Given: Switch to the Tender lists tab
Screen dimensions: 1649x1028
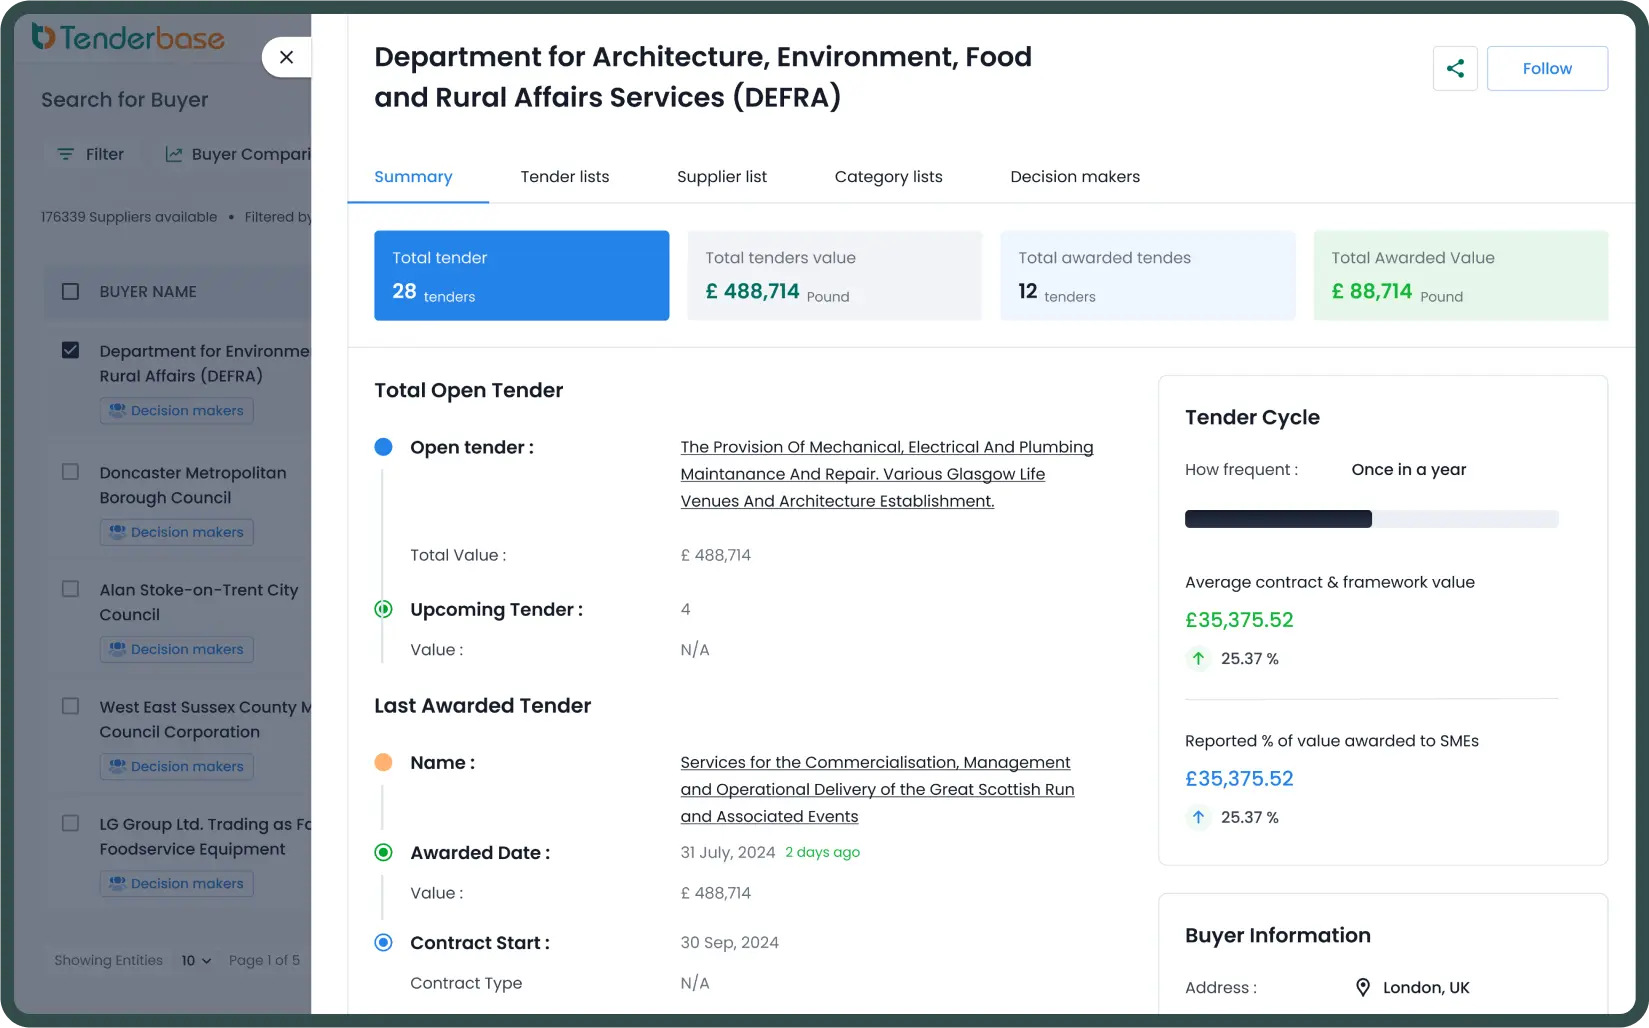Looking at the screenshot, I should 564,177.
